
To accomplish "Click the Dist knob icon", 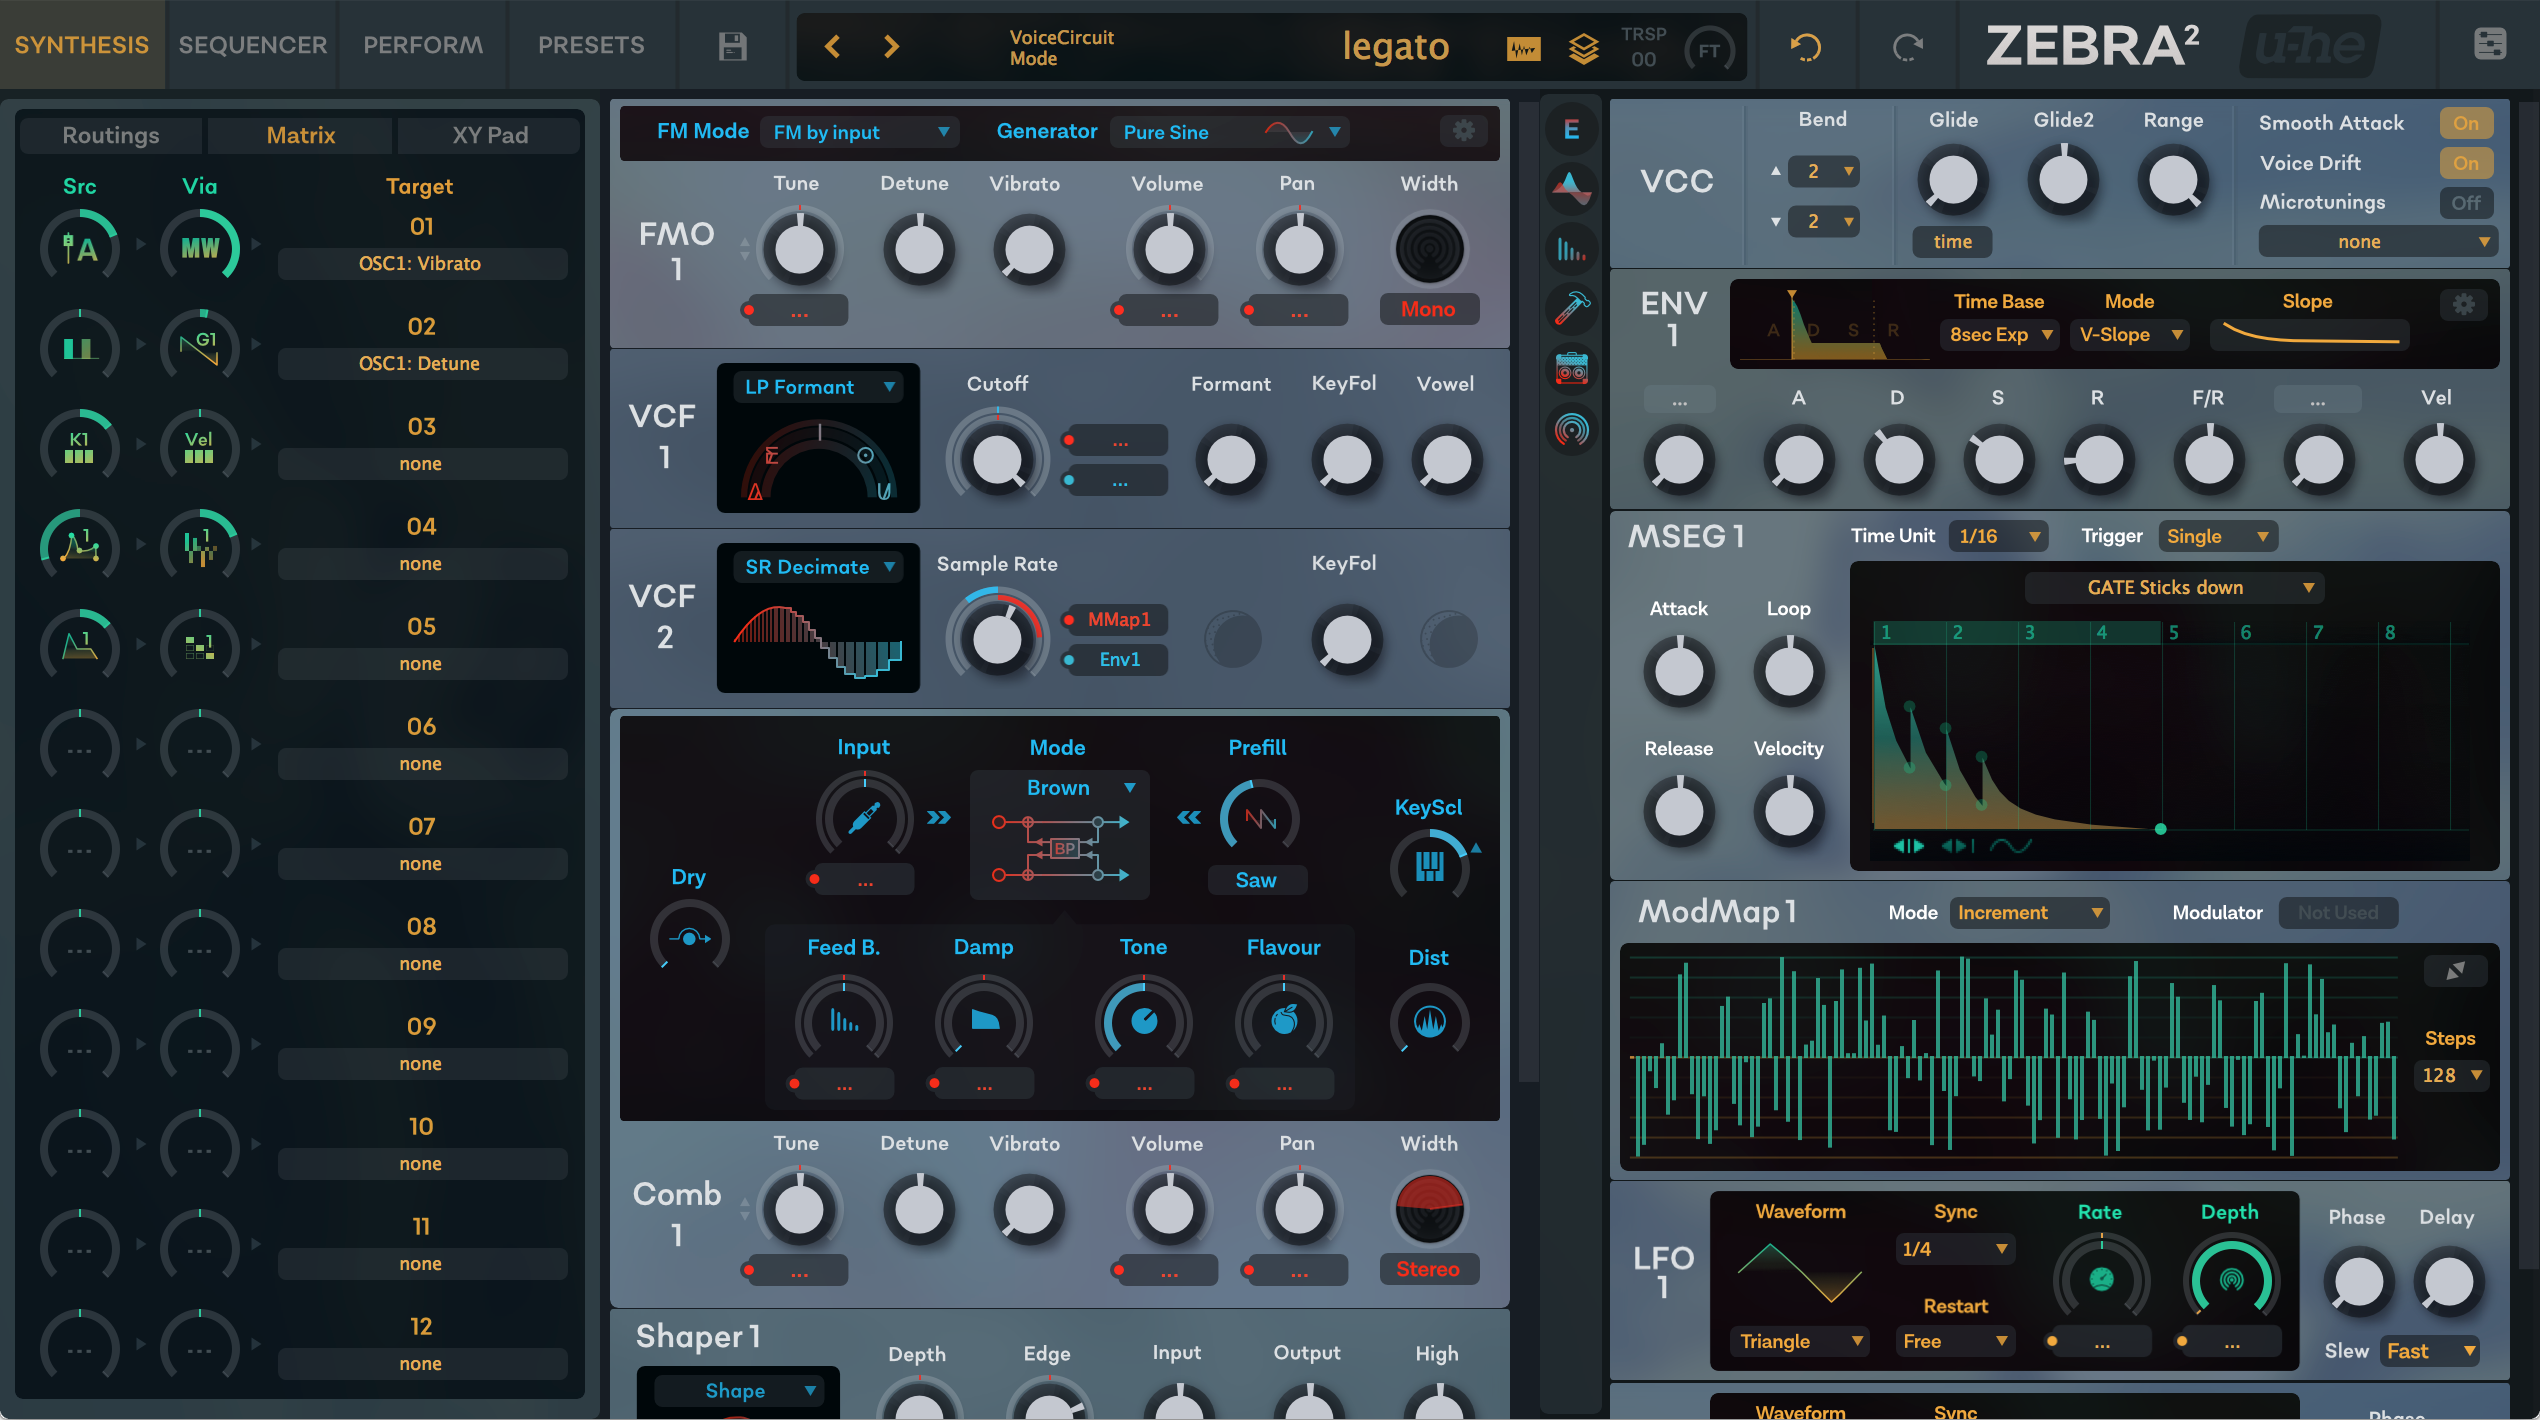I will point(1429,1021).
